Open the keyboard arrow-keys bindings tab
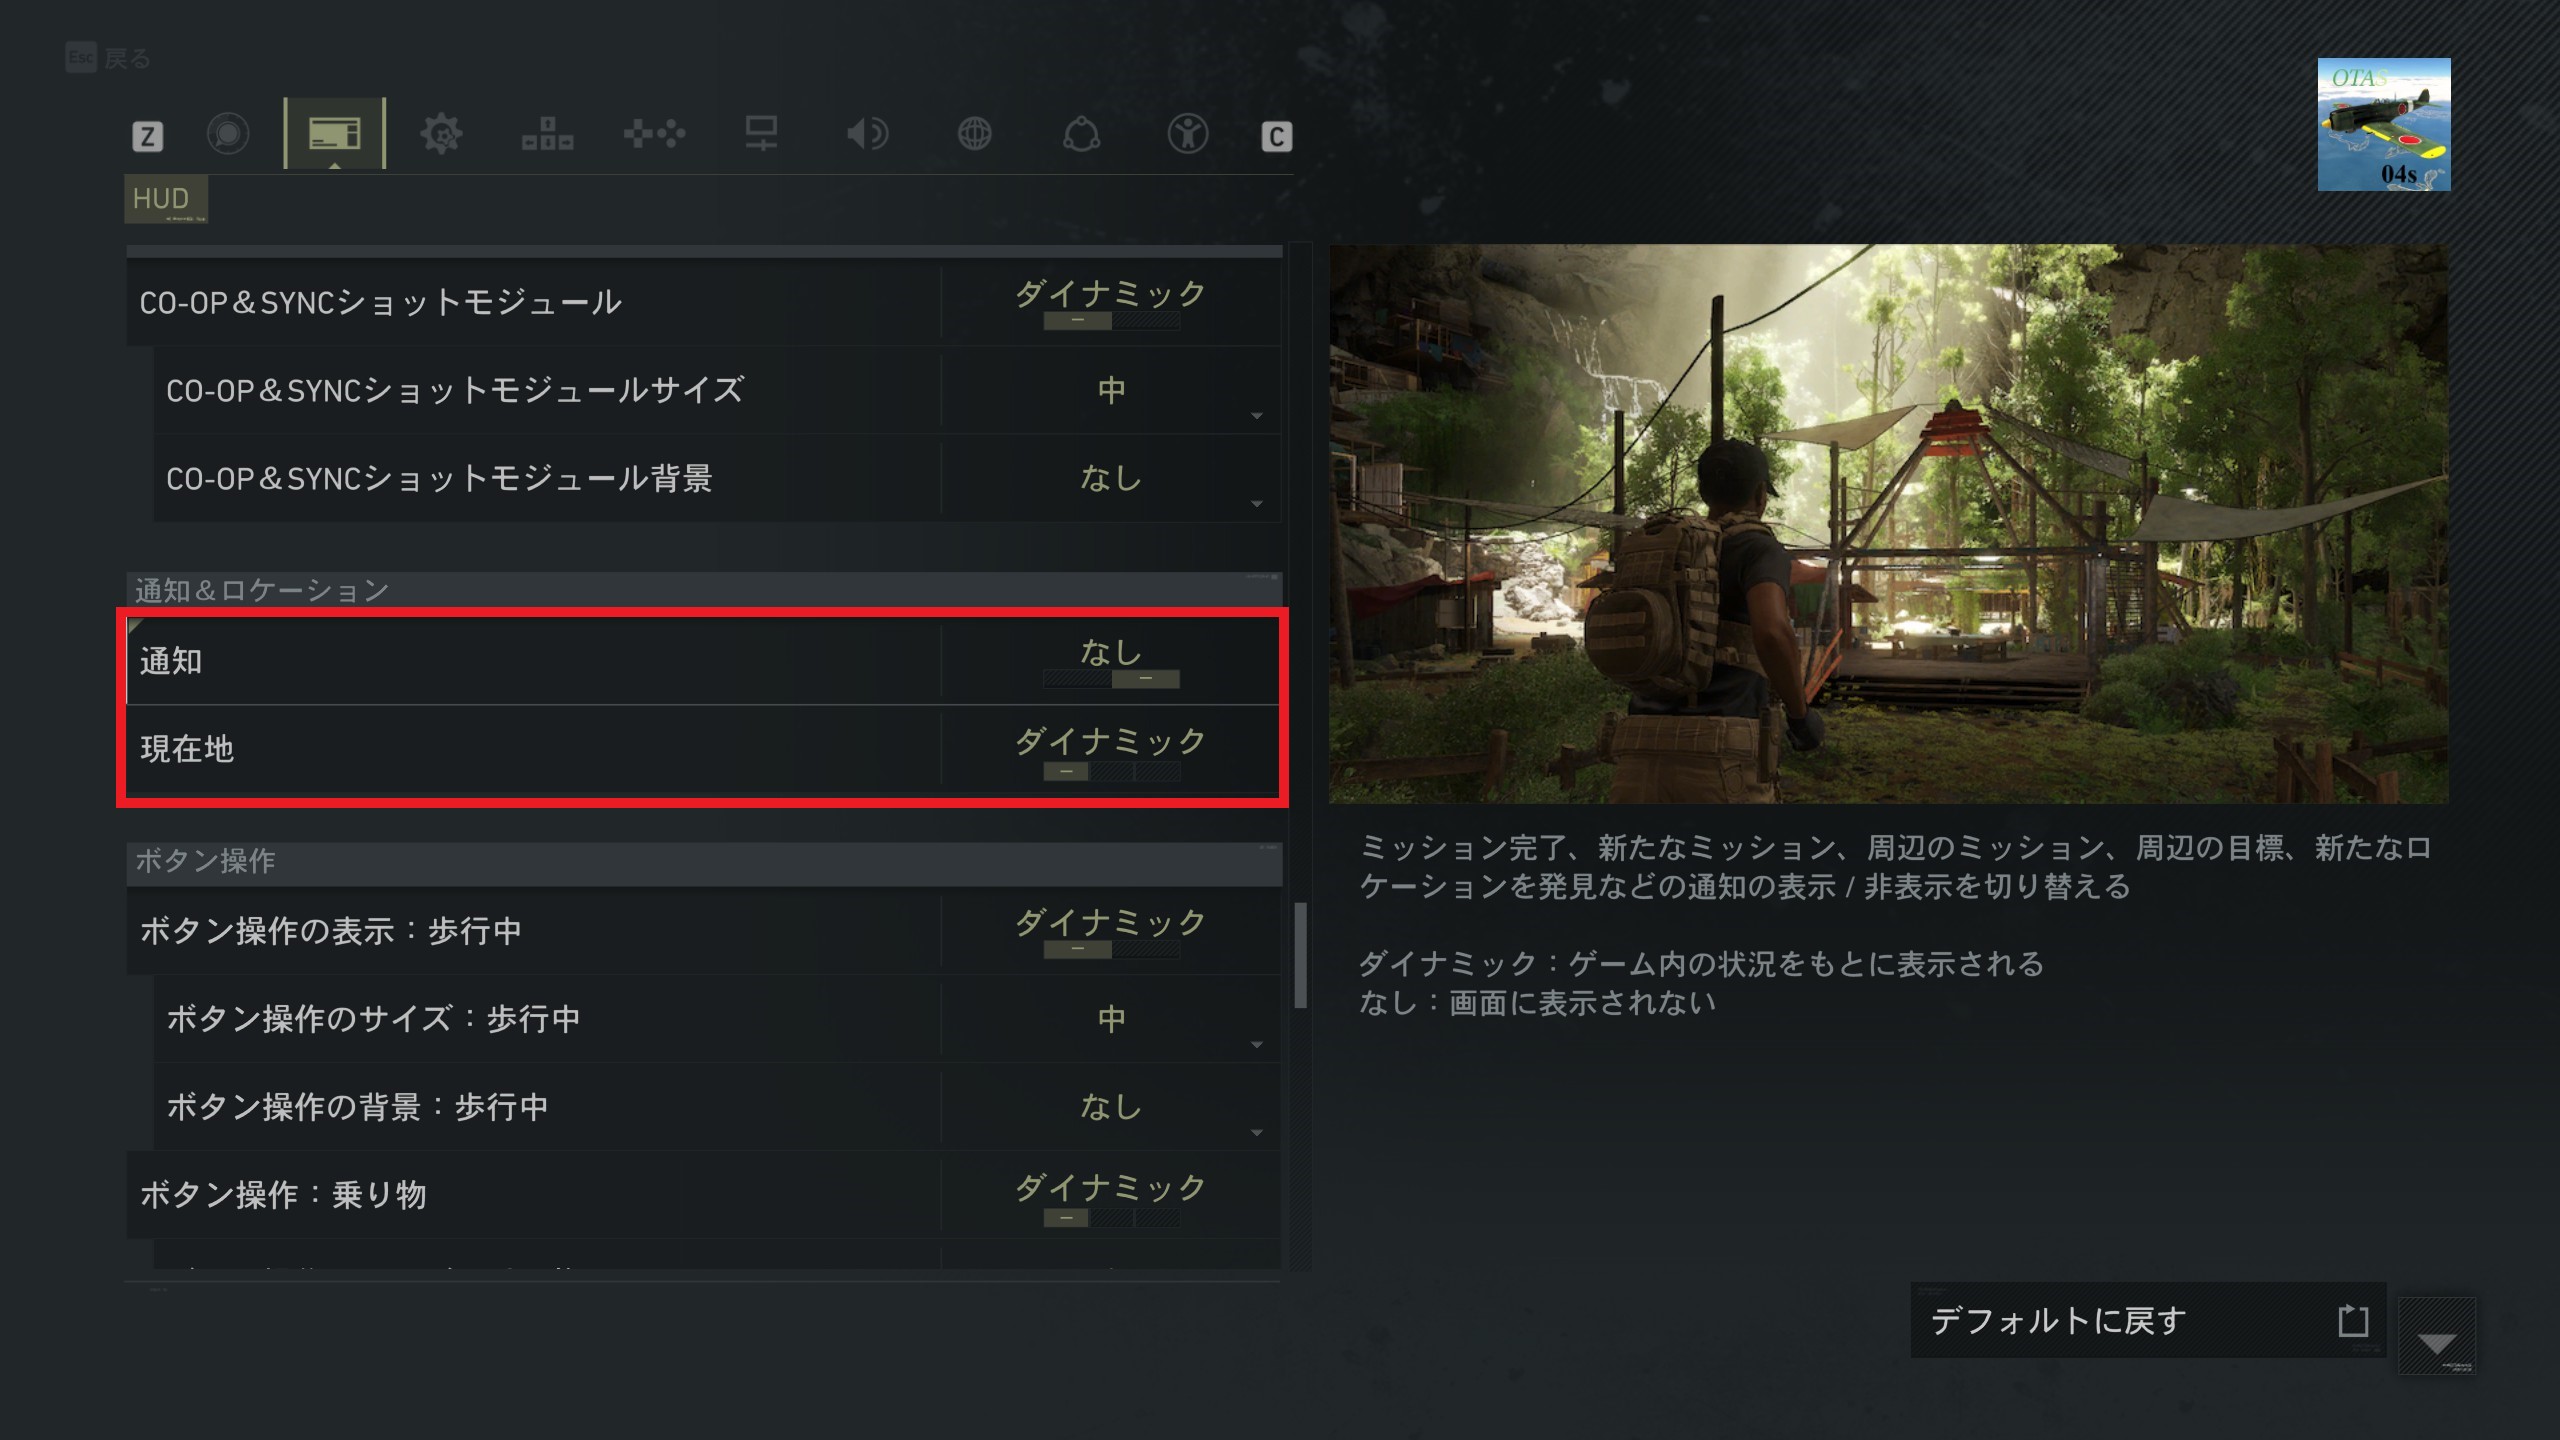This screenshot has height=1440, width=2560. coord(547,134)
